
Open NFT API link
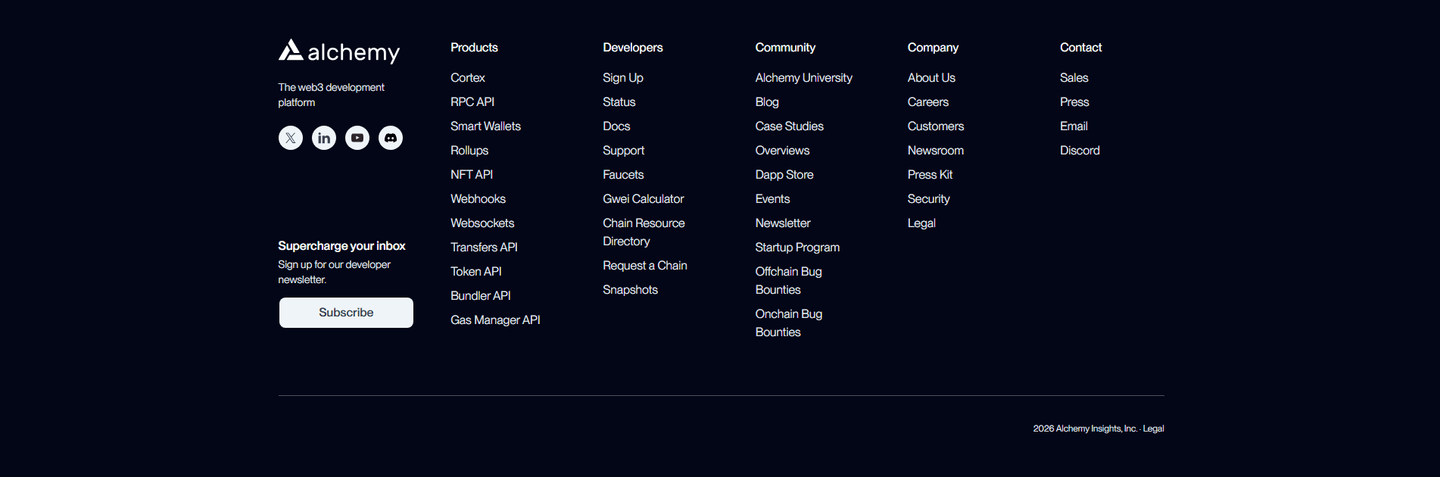pos(472,174)
